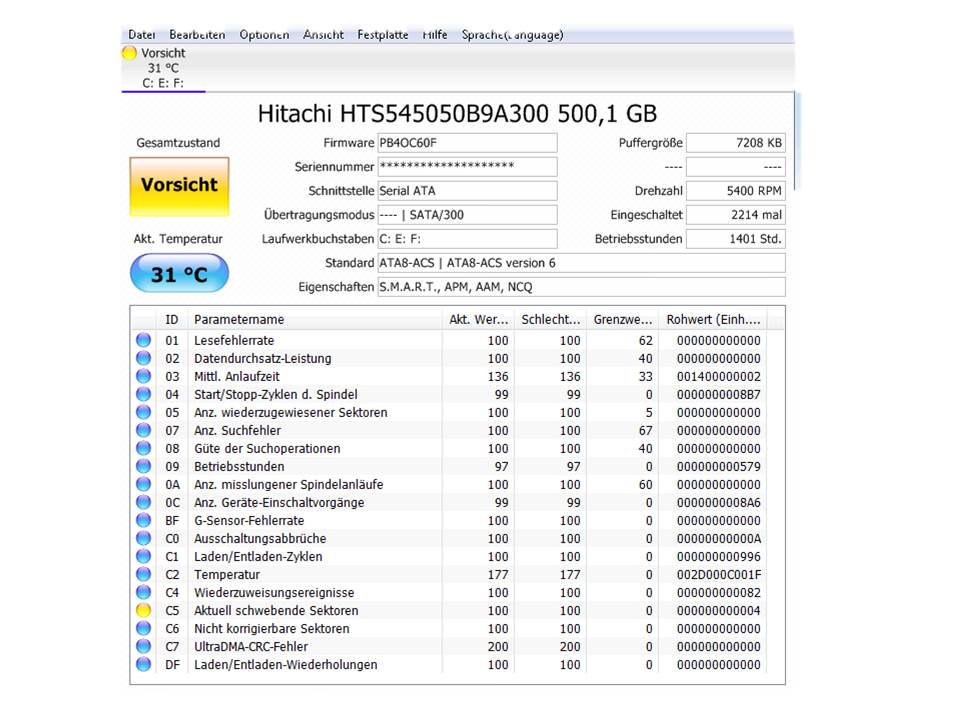This screenshot has height=720, width=960.
Task: Click the status icon for UltraDMA-CRC-Fehler
Action: coord(143,646)
